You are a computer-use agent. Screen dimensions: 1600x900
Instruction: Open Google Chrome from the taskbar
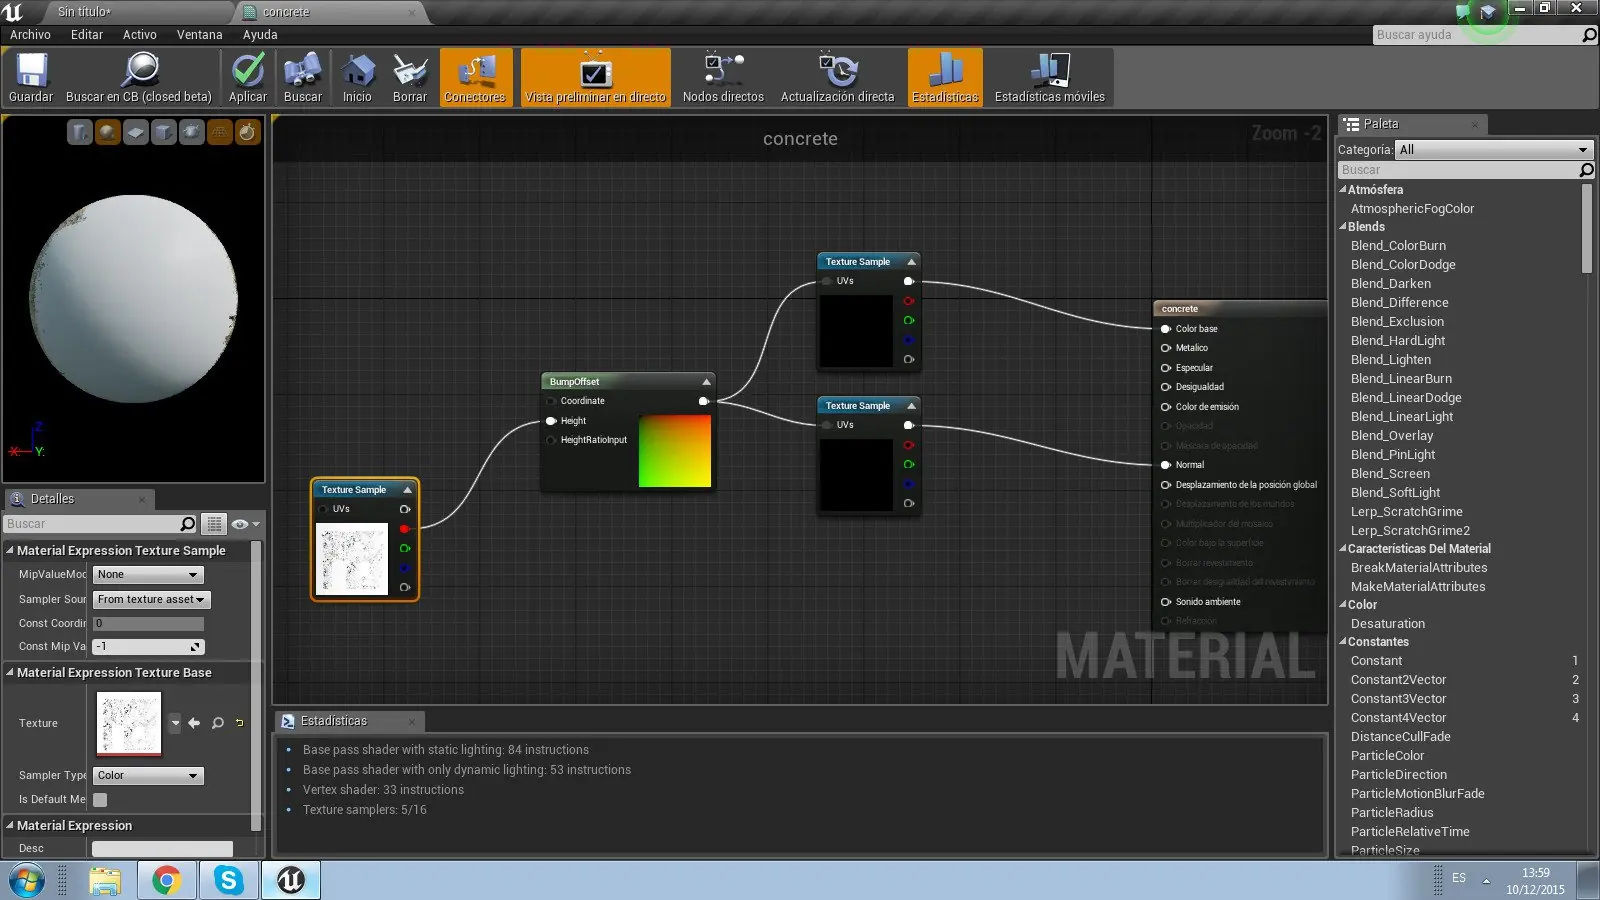[166, 880]
